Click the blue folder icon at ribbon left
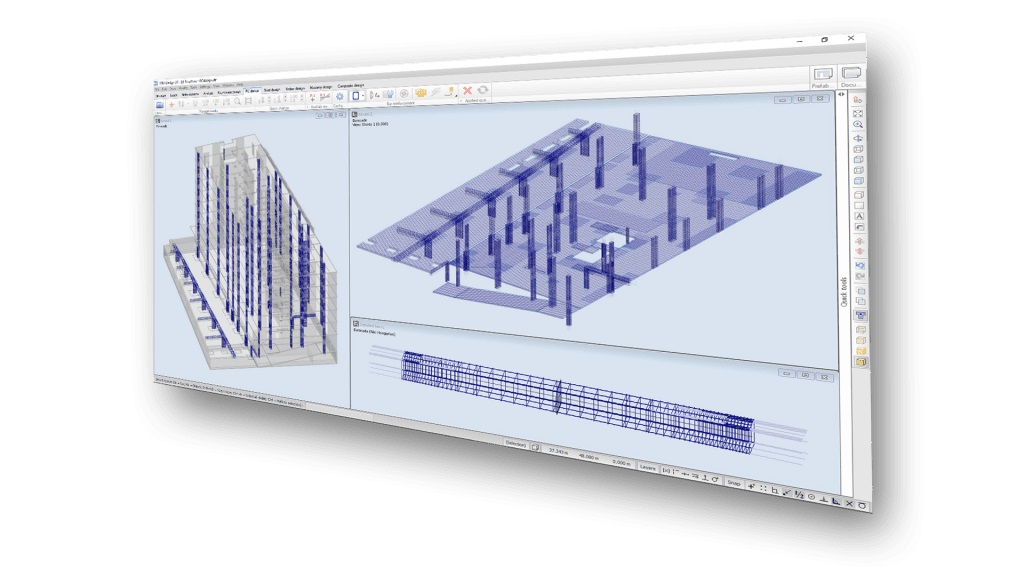1024x576 pixels. 159,105
